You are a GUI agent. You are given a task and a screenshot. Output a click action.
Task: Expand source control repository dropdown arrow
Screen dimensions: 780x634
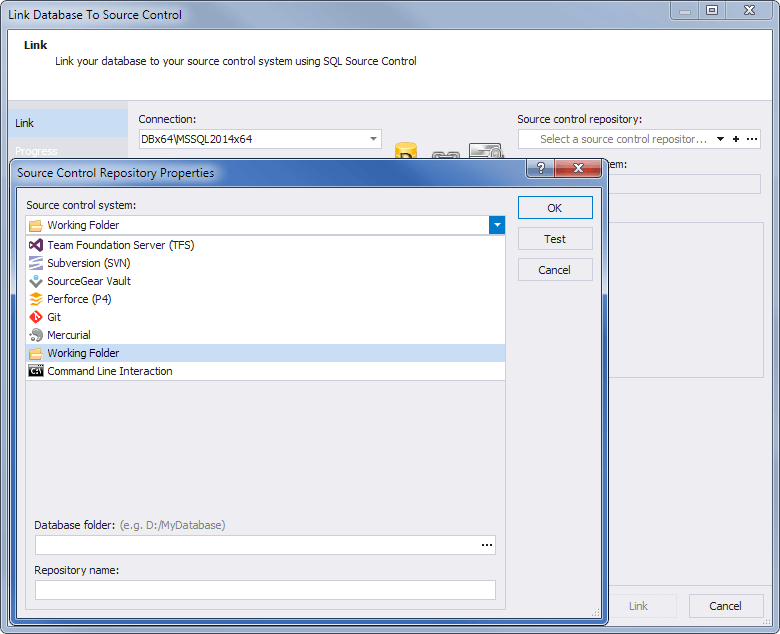click(x=720, y=139)
